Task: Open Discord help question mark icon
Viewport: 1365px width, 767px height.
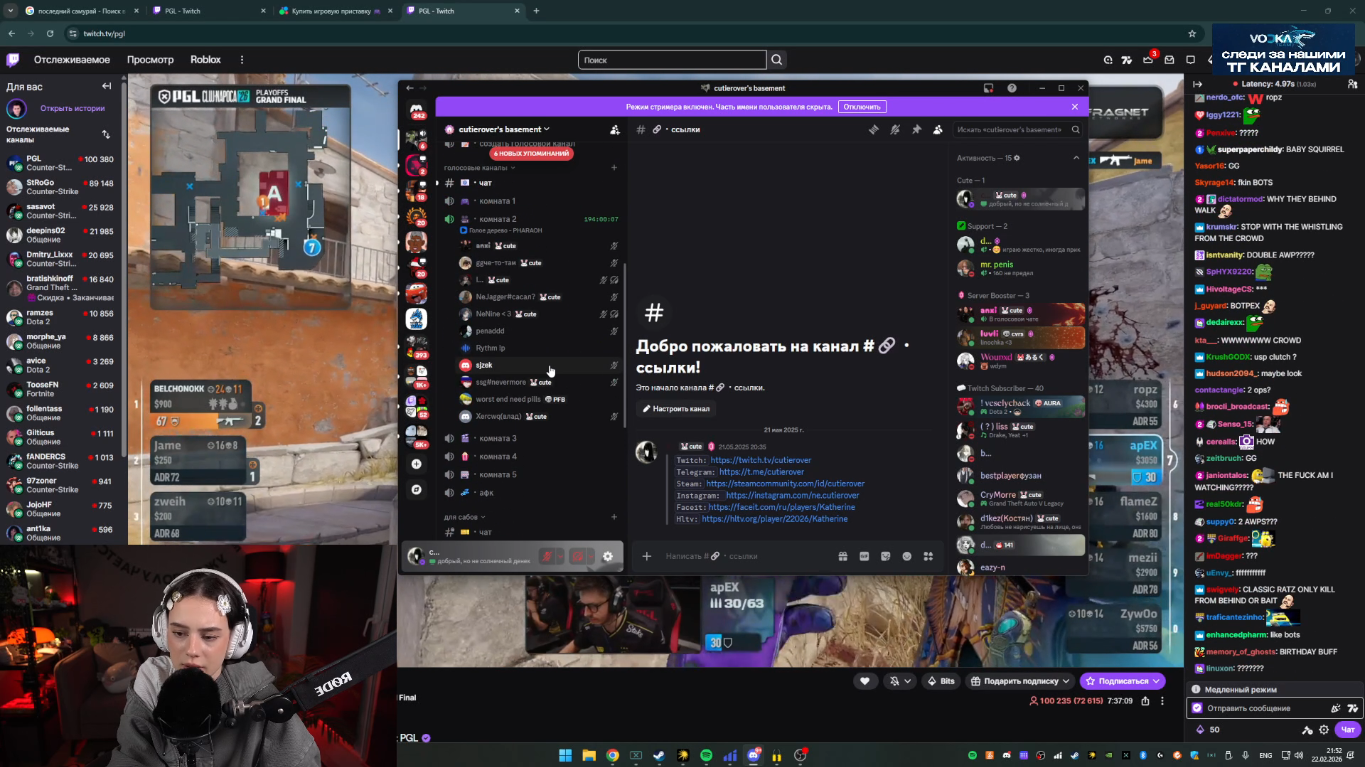Action: click(1012, 88)
